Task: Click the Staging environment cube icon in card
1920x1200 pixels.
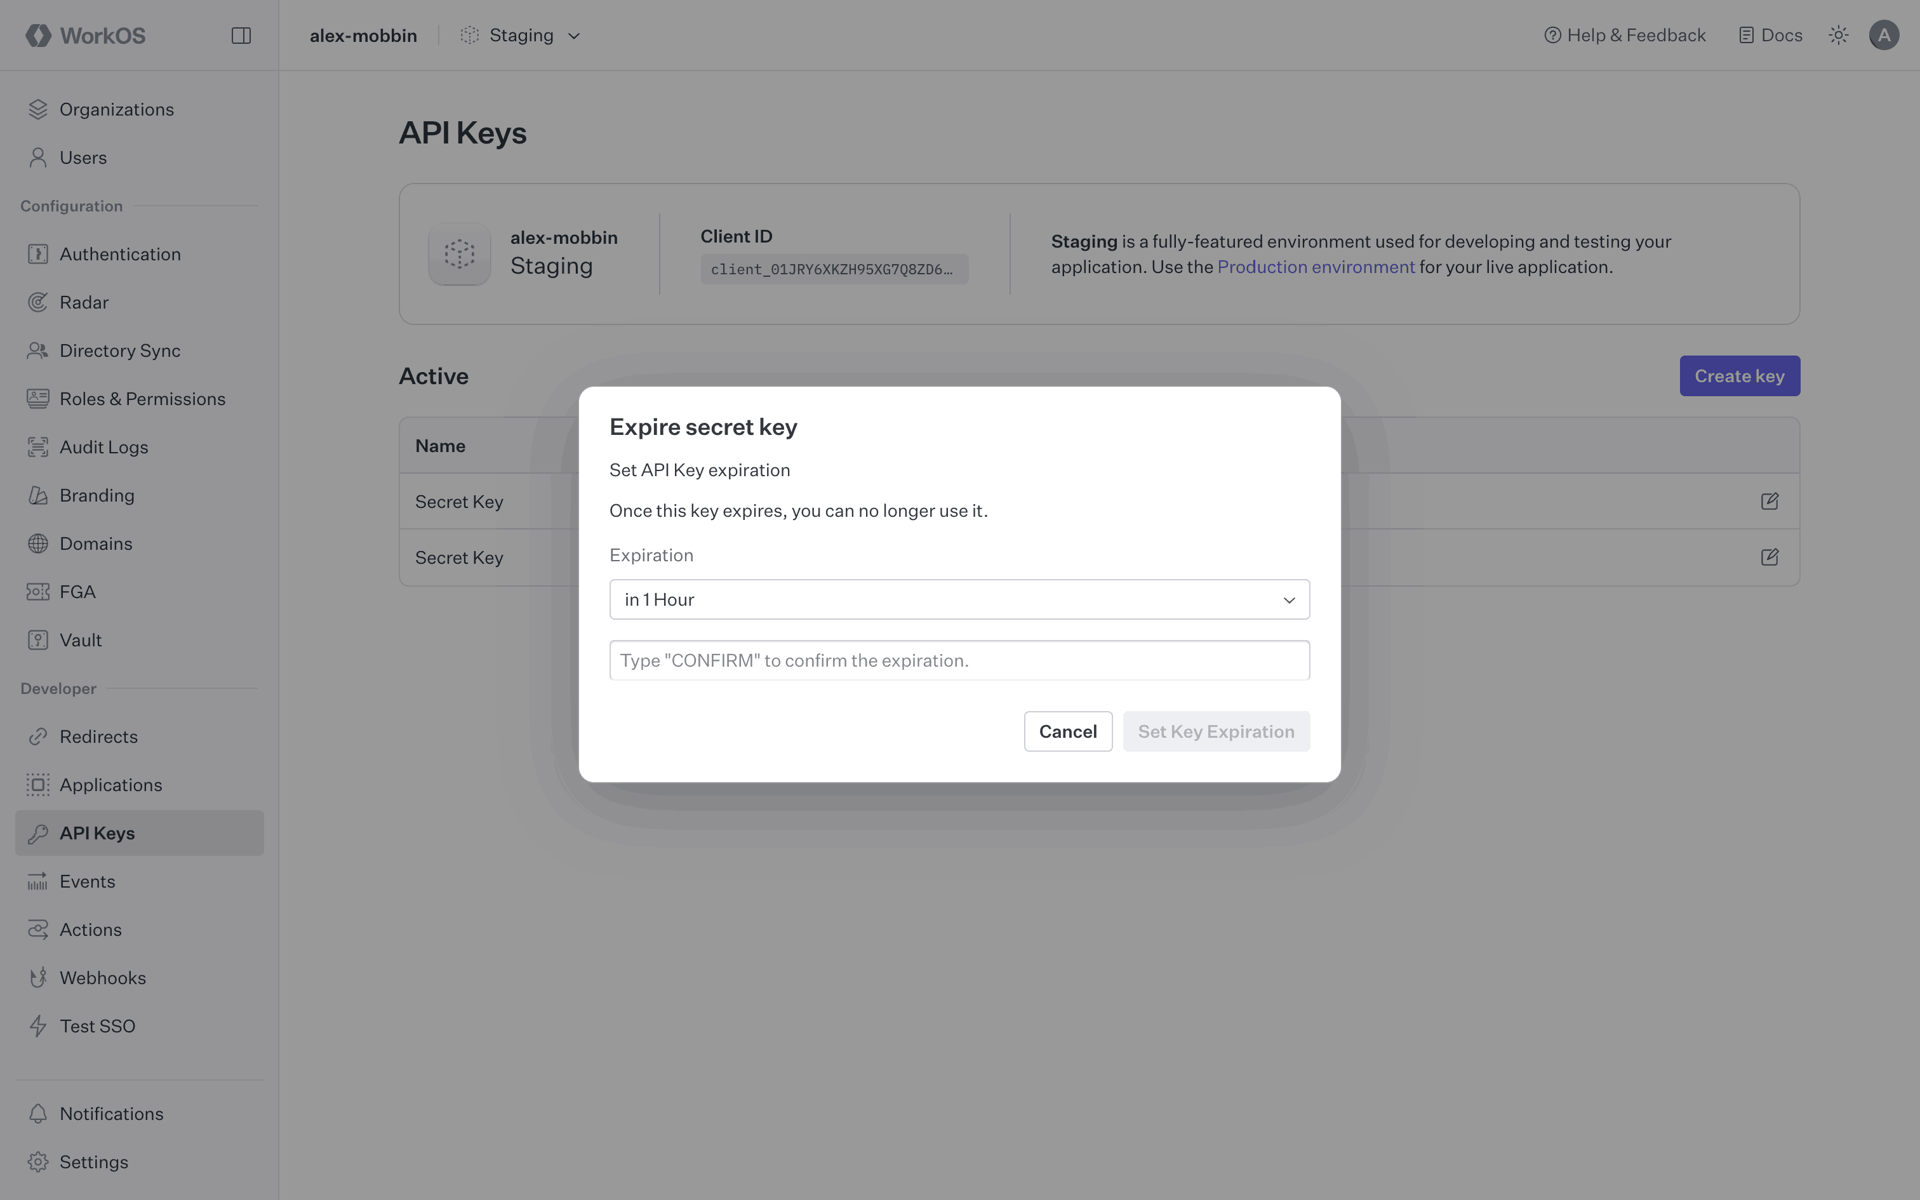Action: coord(460,254)
